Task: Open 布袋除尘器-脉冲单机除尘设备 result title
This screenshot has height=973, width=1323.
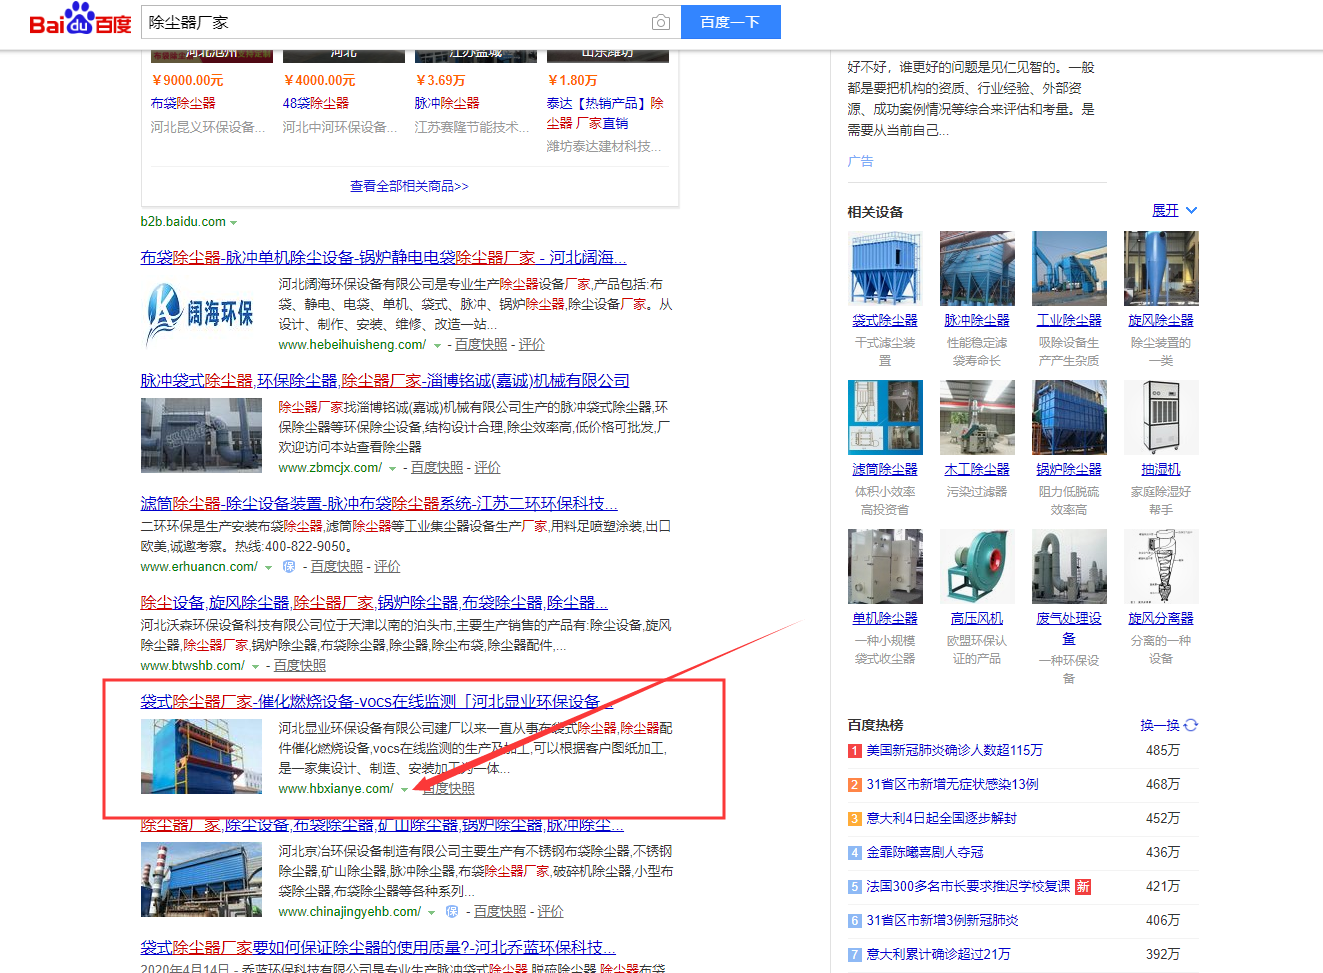Action: (383, 257)
